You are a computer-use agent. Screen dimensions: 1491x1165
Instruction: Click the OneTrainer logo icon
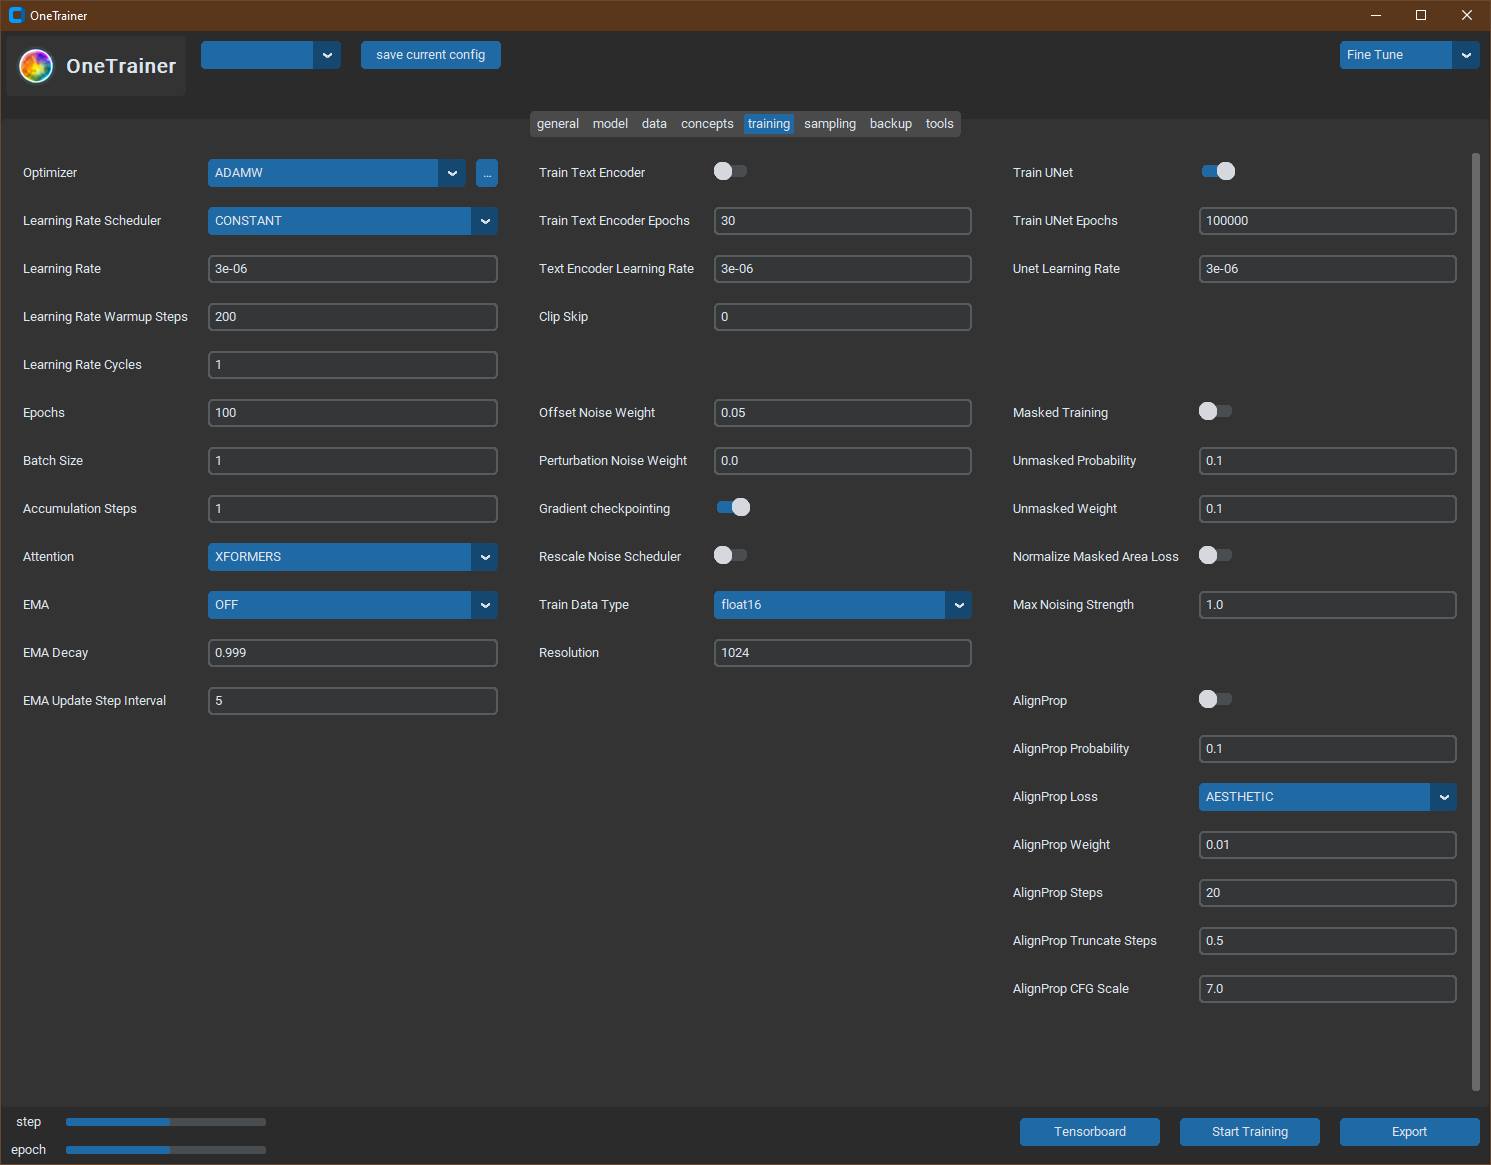[x=36, y=65]
